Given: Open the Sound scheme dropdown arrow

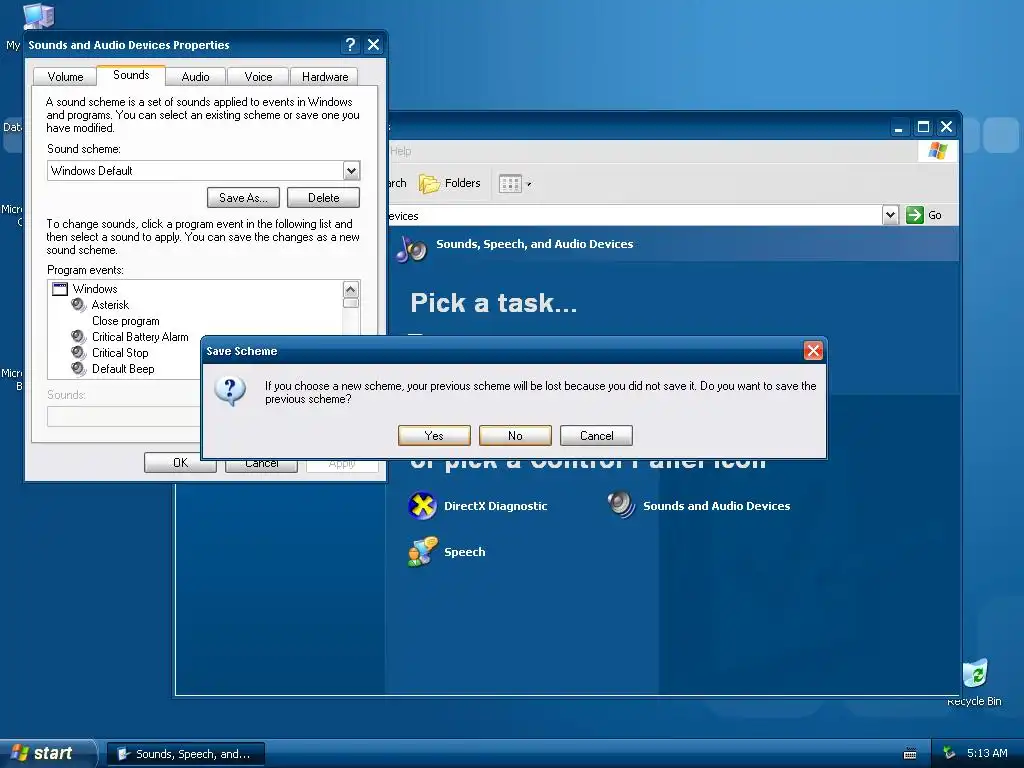Looking at the screenshot, I should pos(351,171).
